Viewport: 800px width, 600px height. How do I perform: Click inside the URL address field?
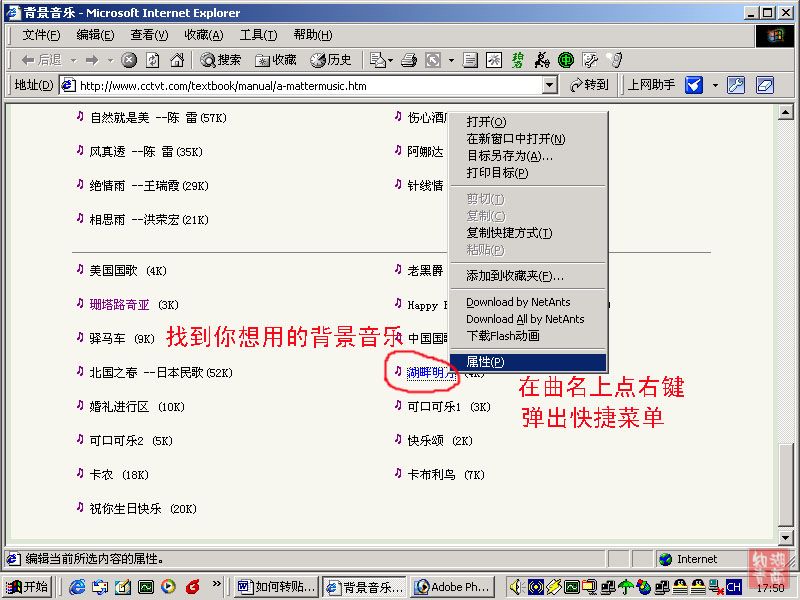coord(300,86)
